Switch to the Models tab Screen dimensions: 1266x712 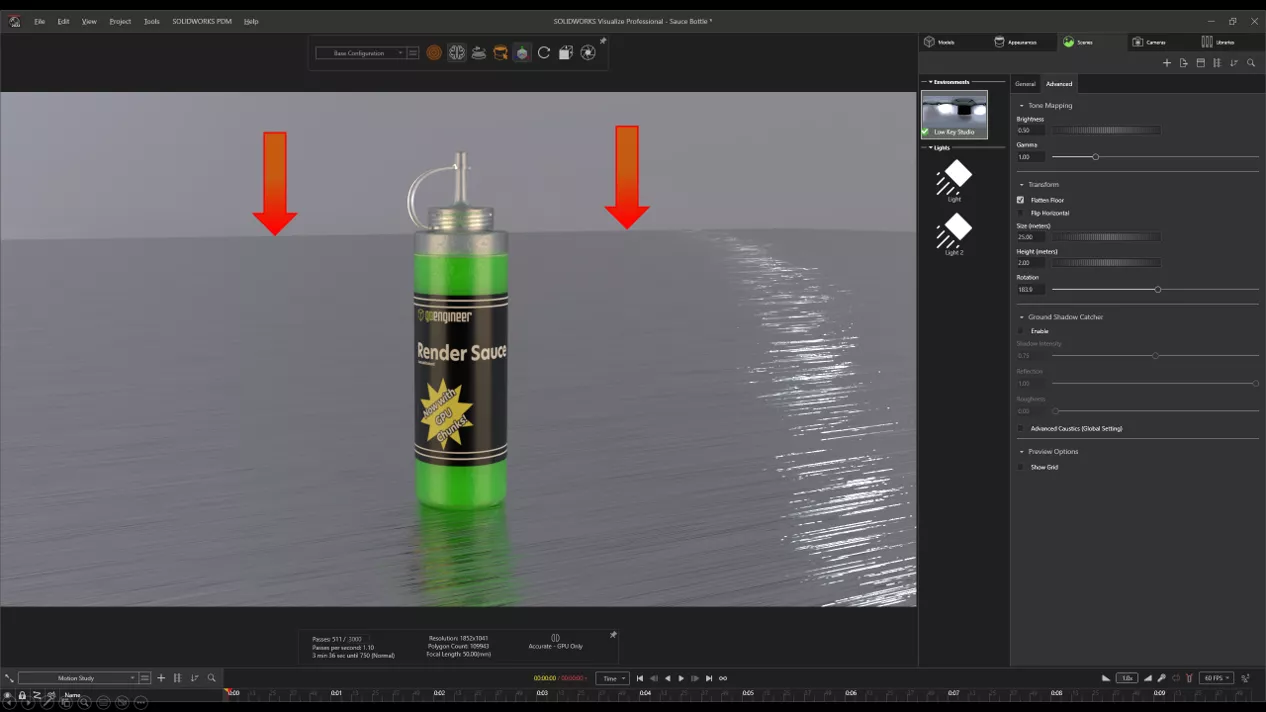940,42
